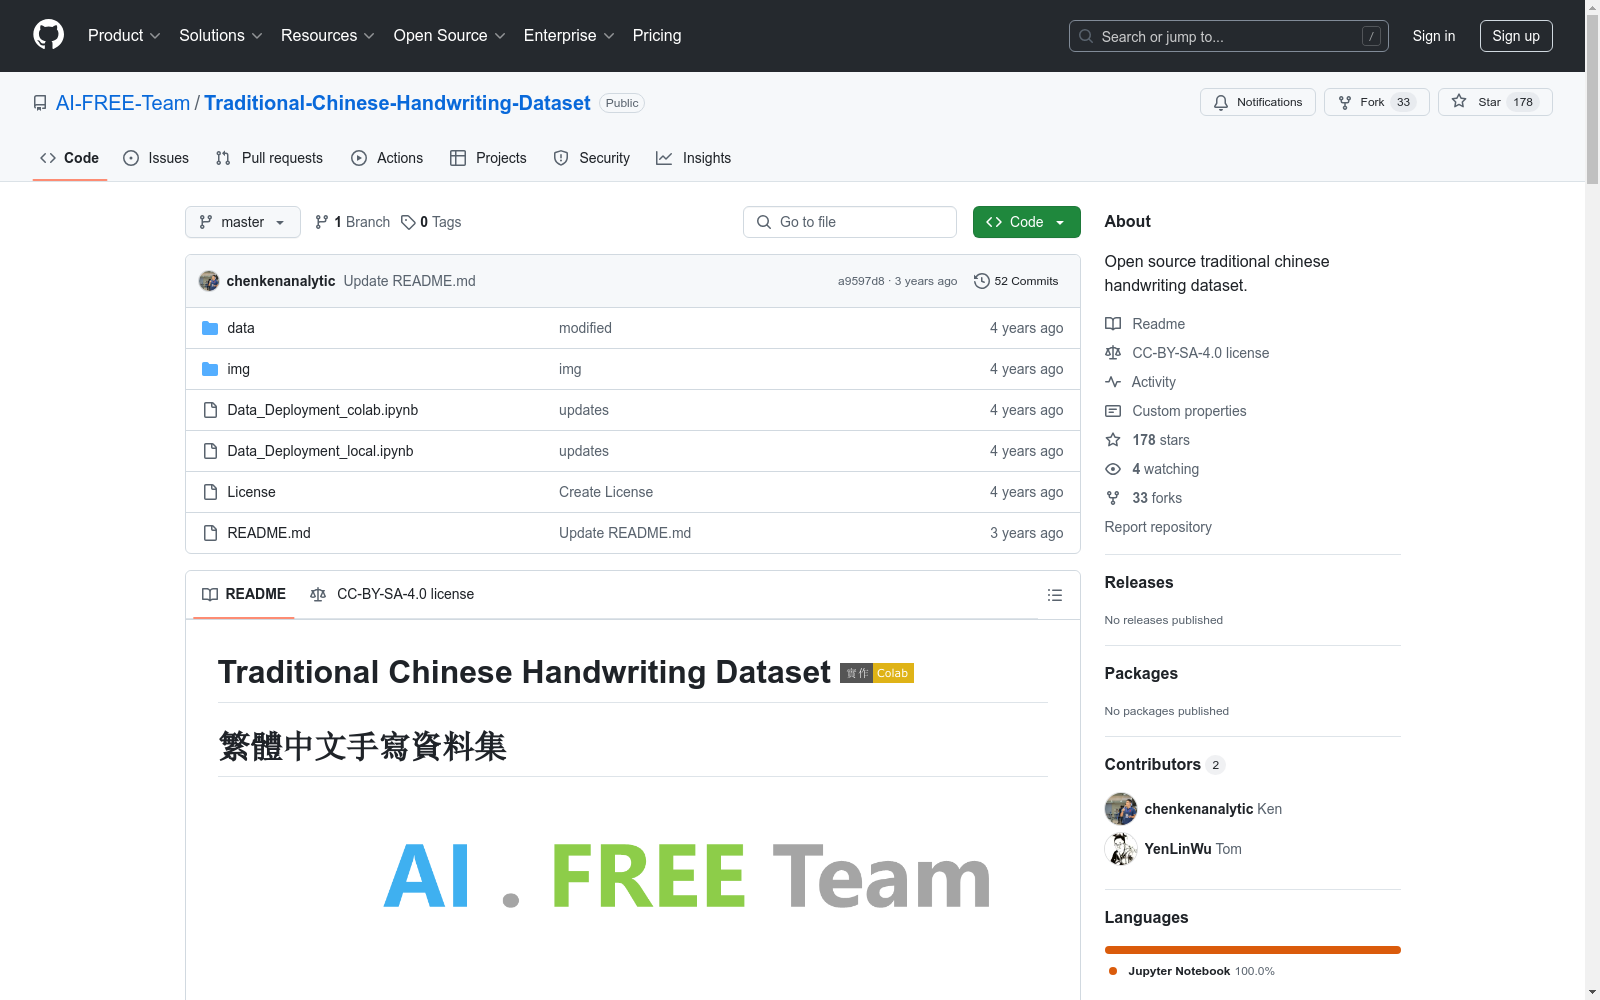Click the License file icon
This screenshot has width=1600, height=1000.
210,492
